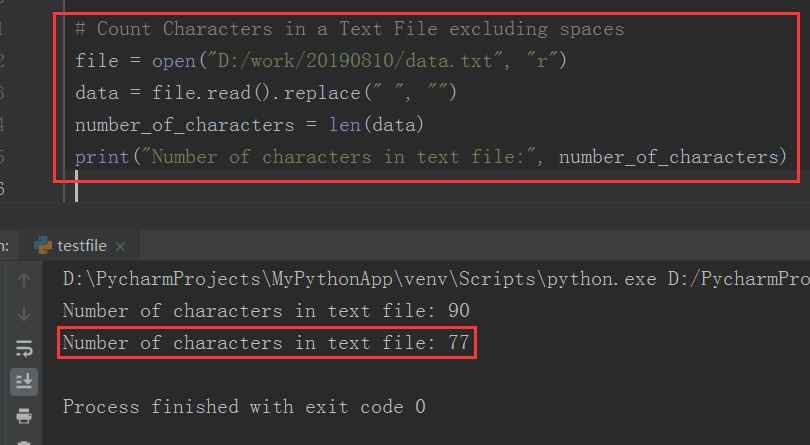The image size is (810, 445).
Task: Click console output ending in 90
Action: click(266, 311)
